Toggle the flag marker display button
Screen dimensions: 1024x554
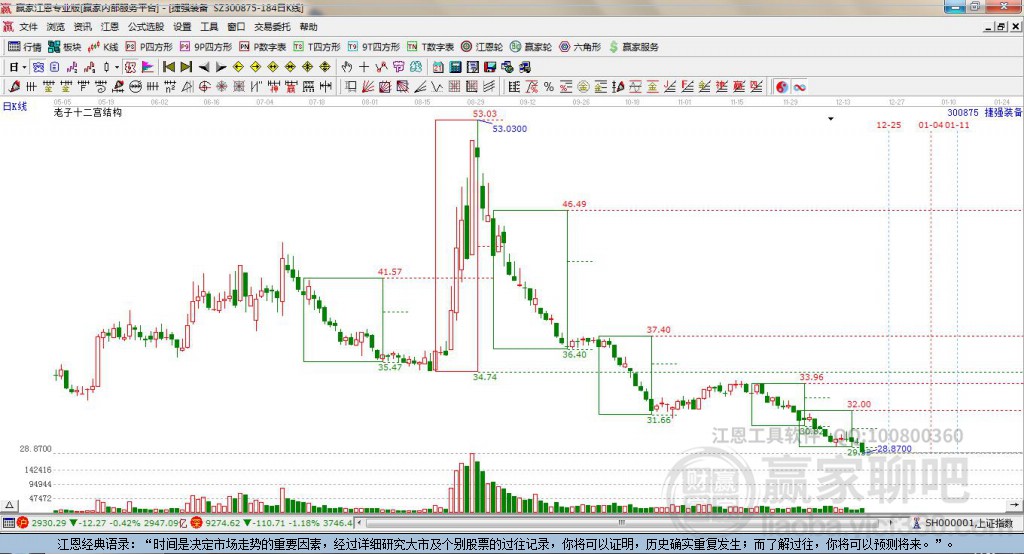[148, 67]
